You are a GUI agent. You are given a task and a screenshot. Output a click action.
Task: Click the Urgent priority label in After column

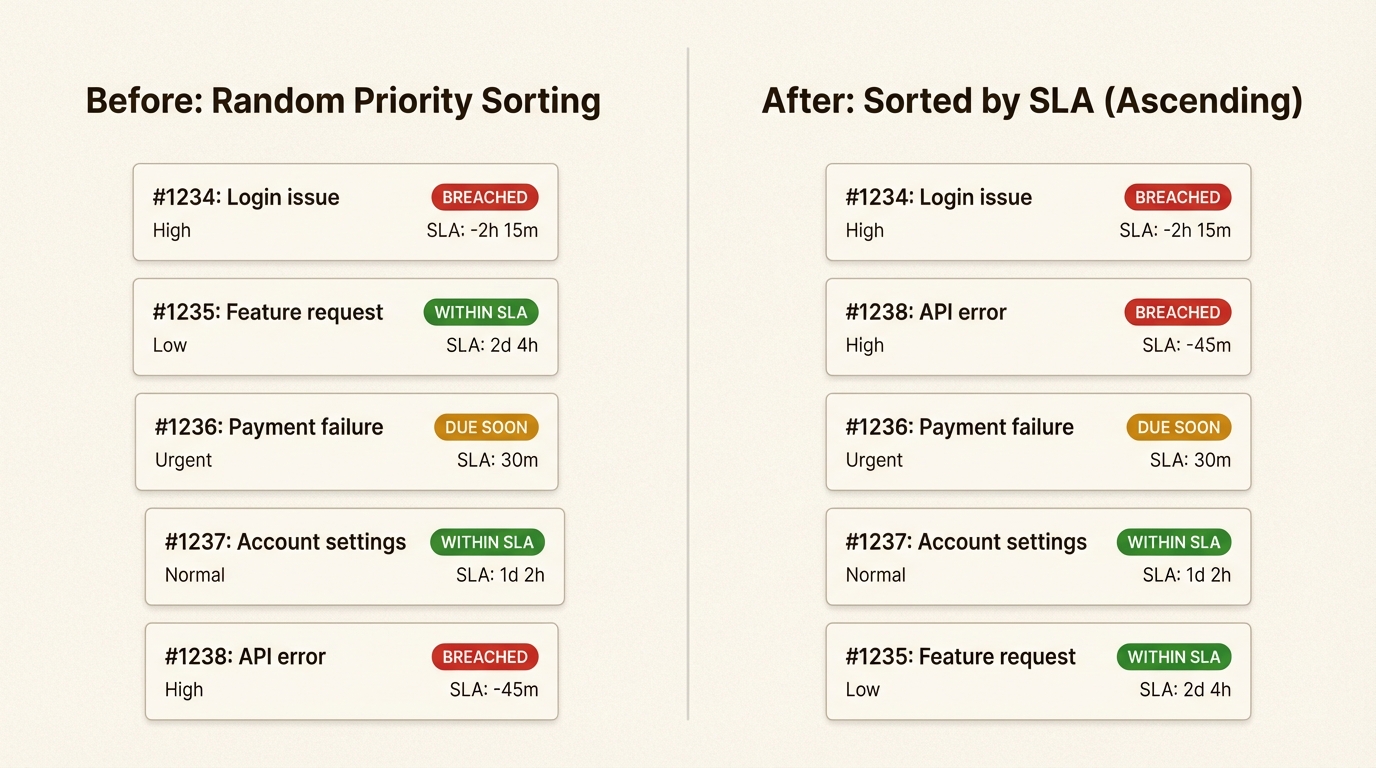pyautogui.click(x=874, y=460)
